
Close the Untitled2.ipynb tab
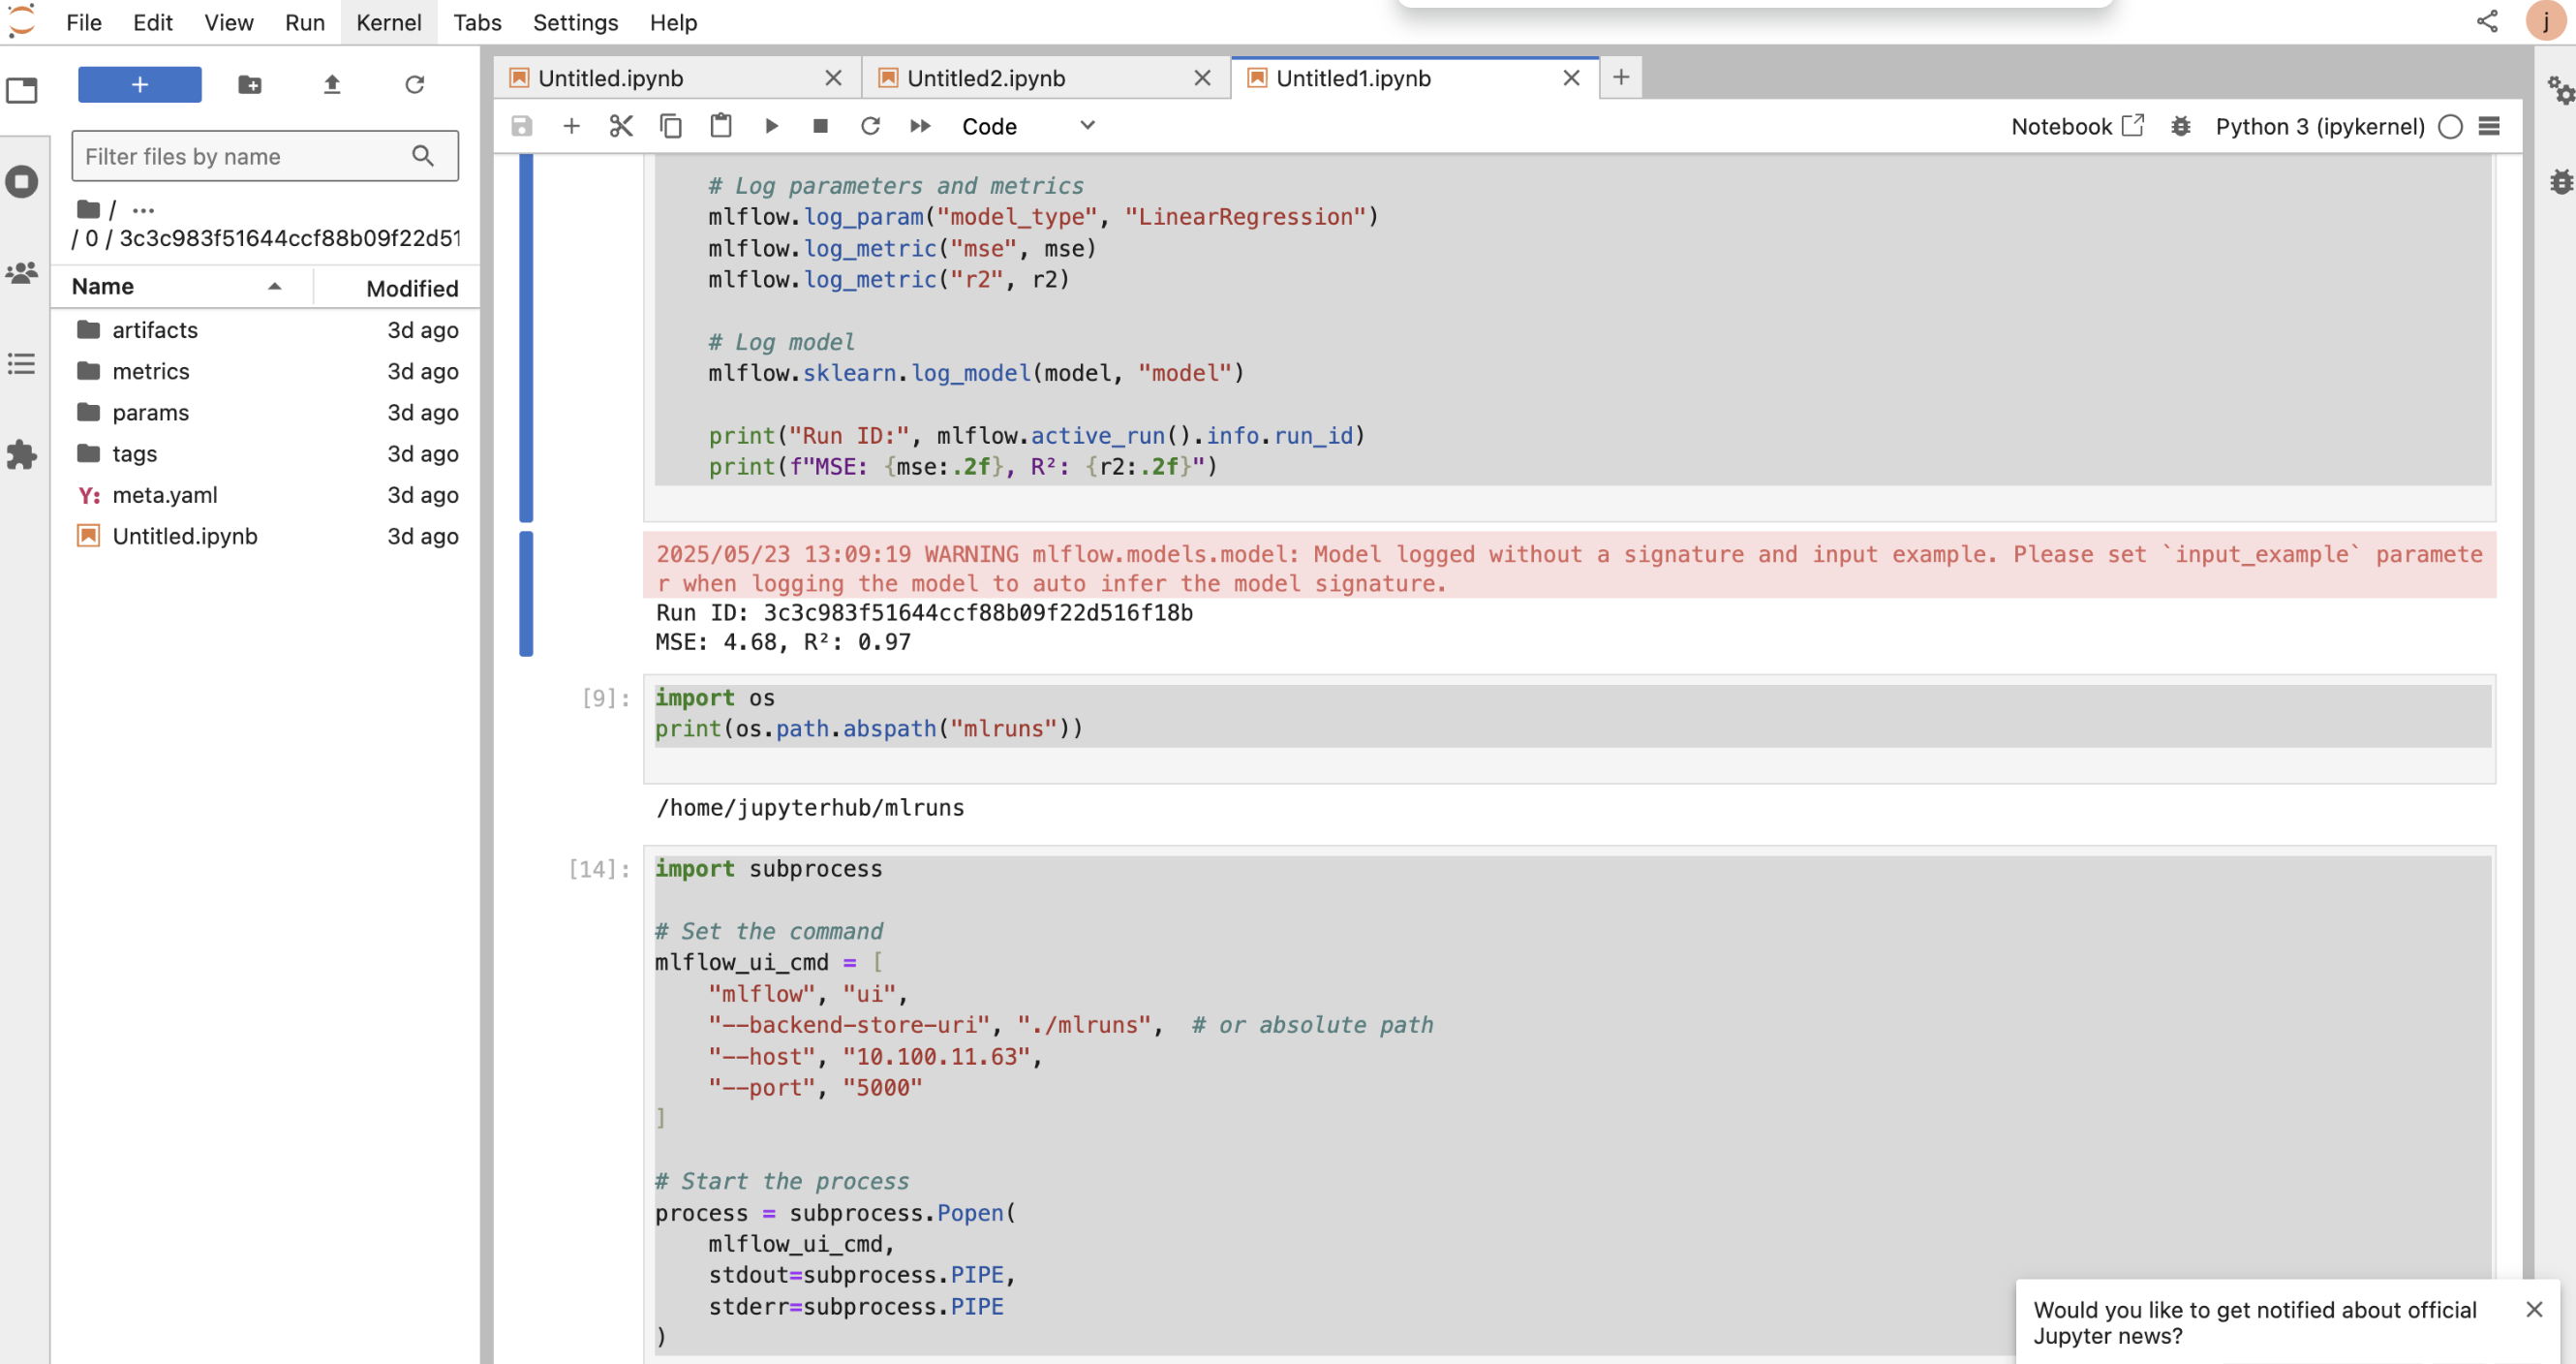click(x=1202, y=78)
